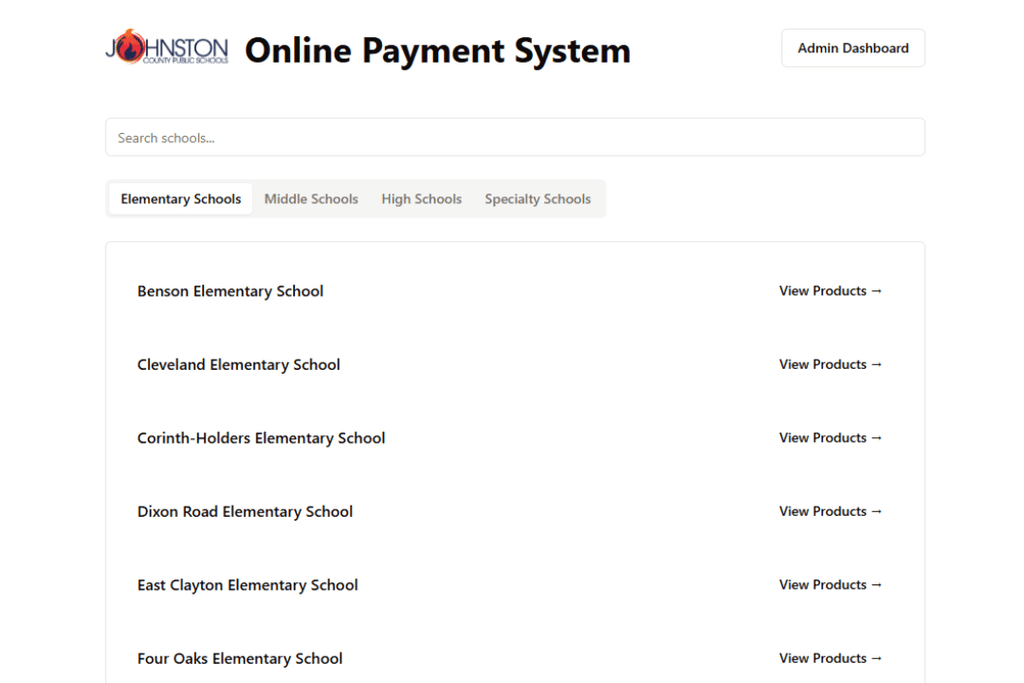
Task: View products for Corinth-Holders Elementary School
Action: [830, 437]
